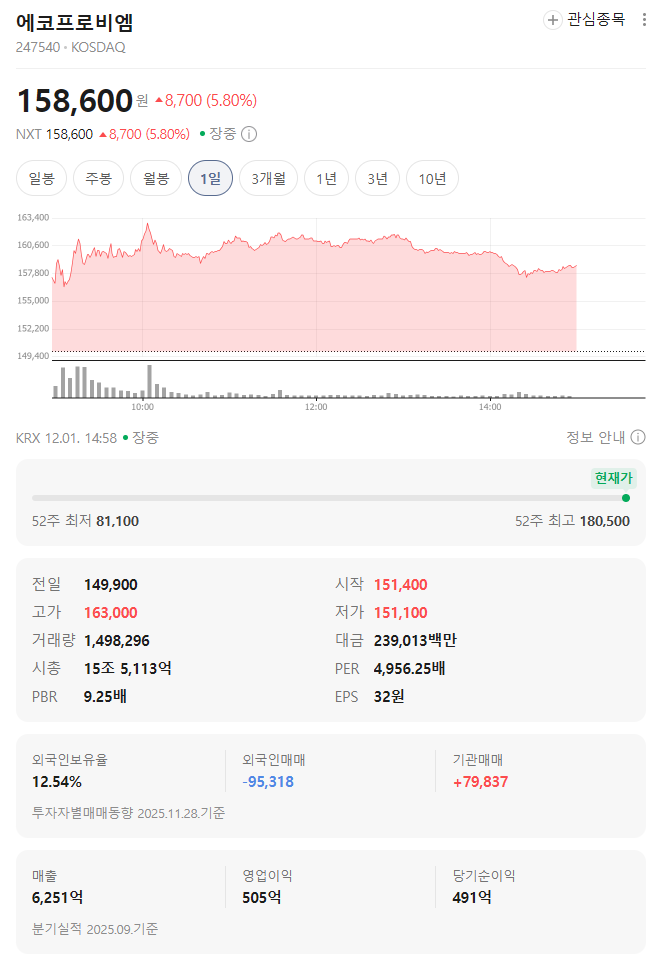Click 시작 value 151,400
The image size is (651, 958).
pyautogui.click(x=401, y=585)
